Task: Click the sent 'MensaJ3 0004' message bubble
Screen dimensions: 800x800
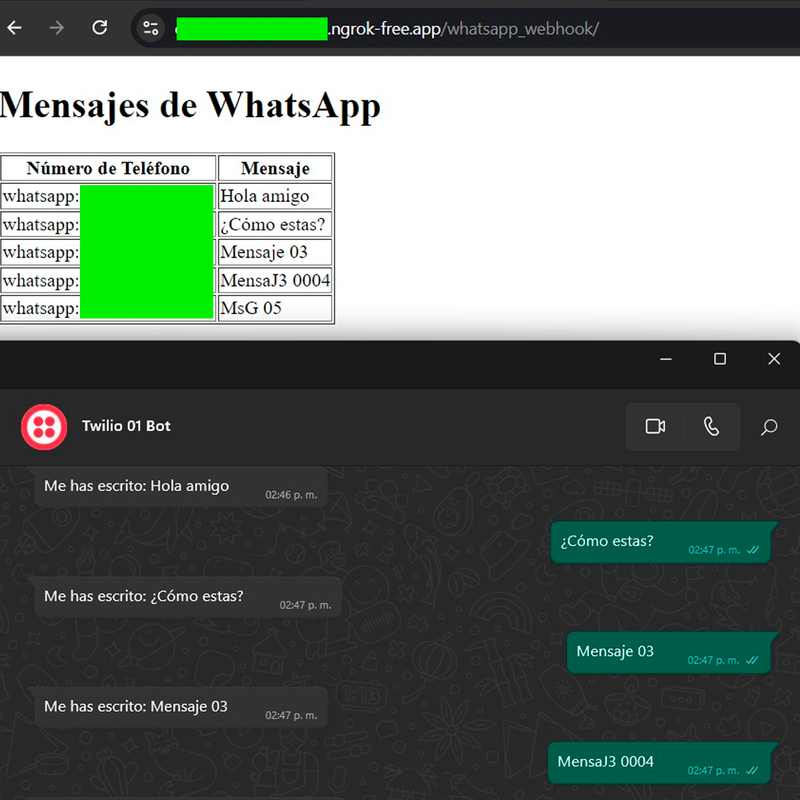Action: coord(660,763)
